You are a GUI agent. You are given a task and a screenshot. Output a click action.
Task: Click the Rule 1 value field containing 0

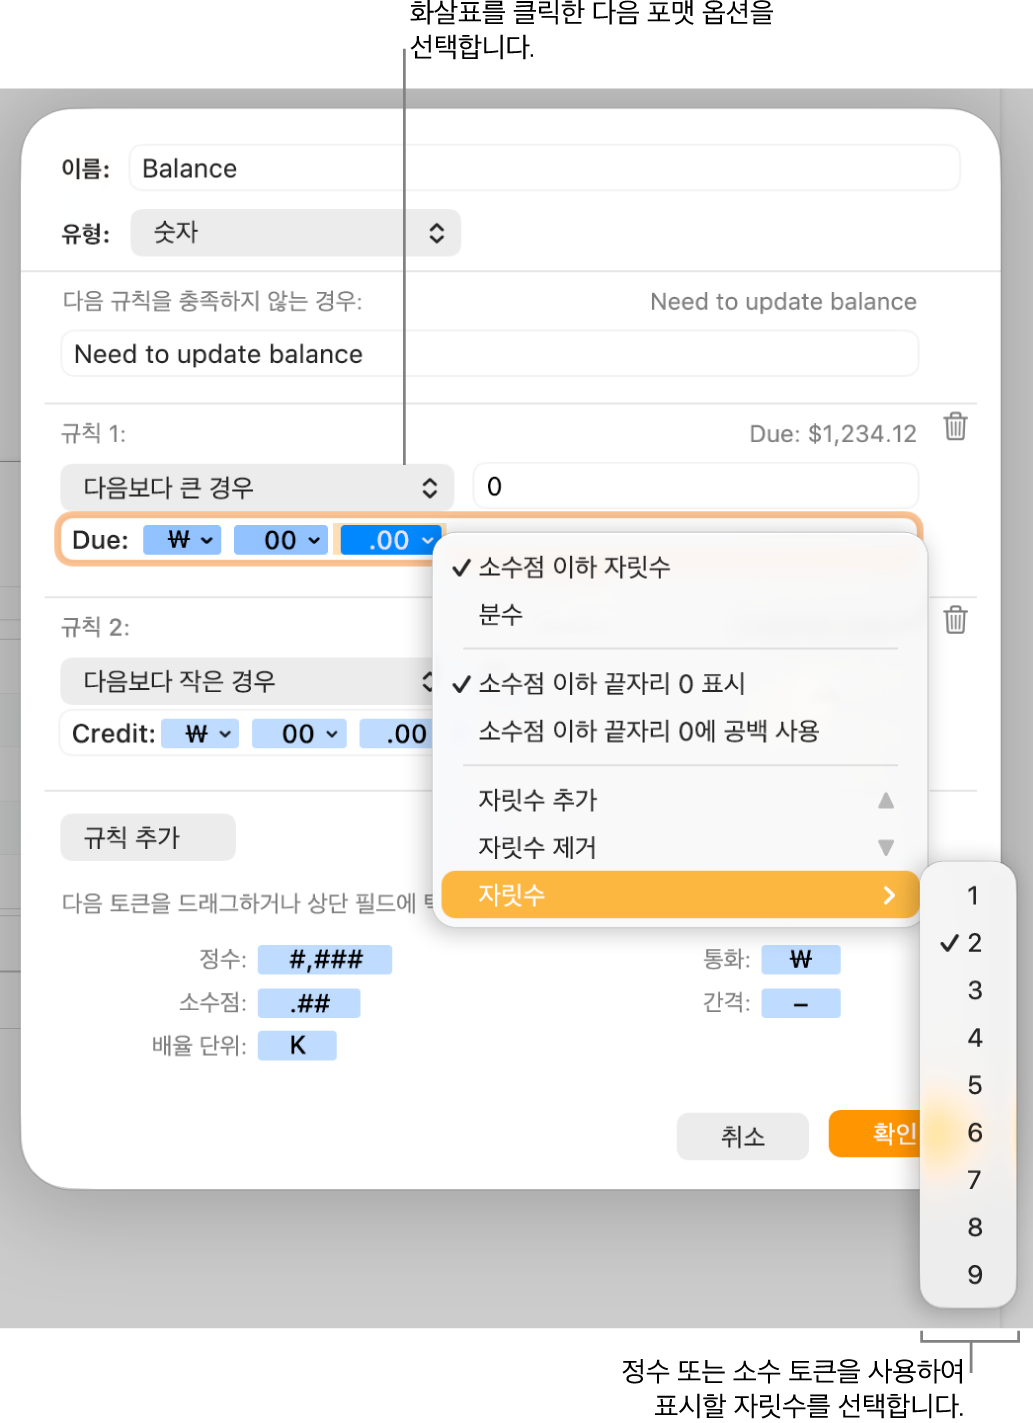696,487
